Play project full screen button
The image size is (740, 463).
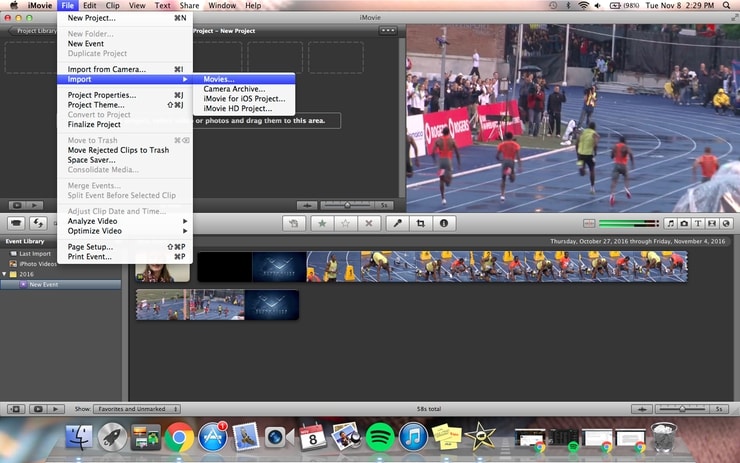pos(17,205)
